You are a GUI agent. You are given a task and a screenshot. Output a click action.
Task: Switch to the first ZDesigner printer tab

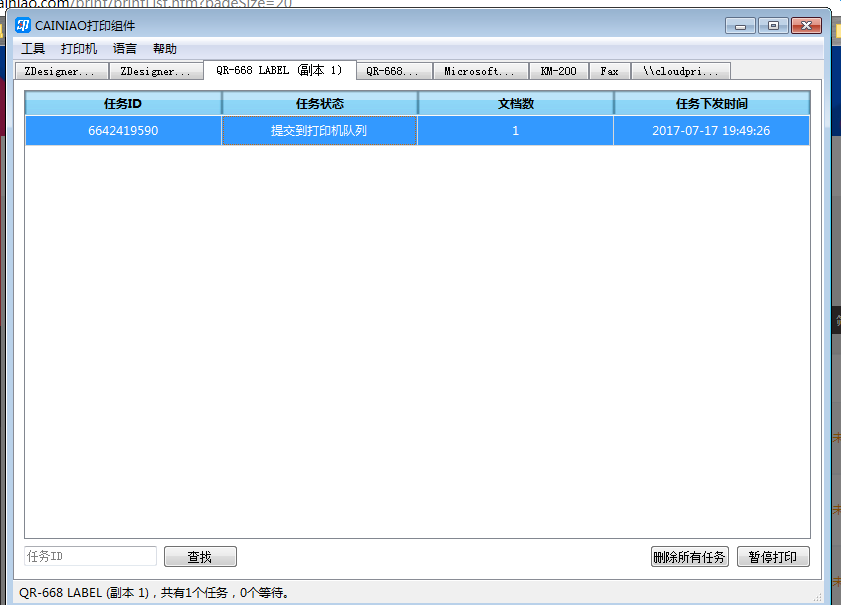tap(62, 71)
